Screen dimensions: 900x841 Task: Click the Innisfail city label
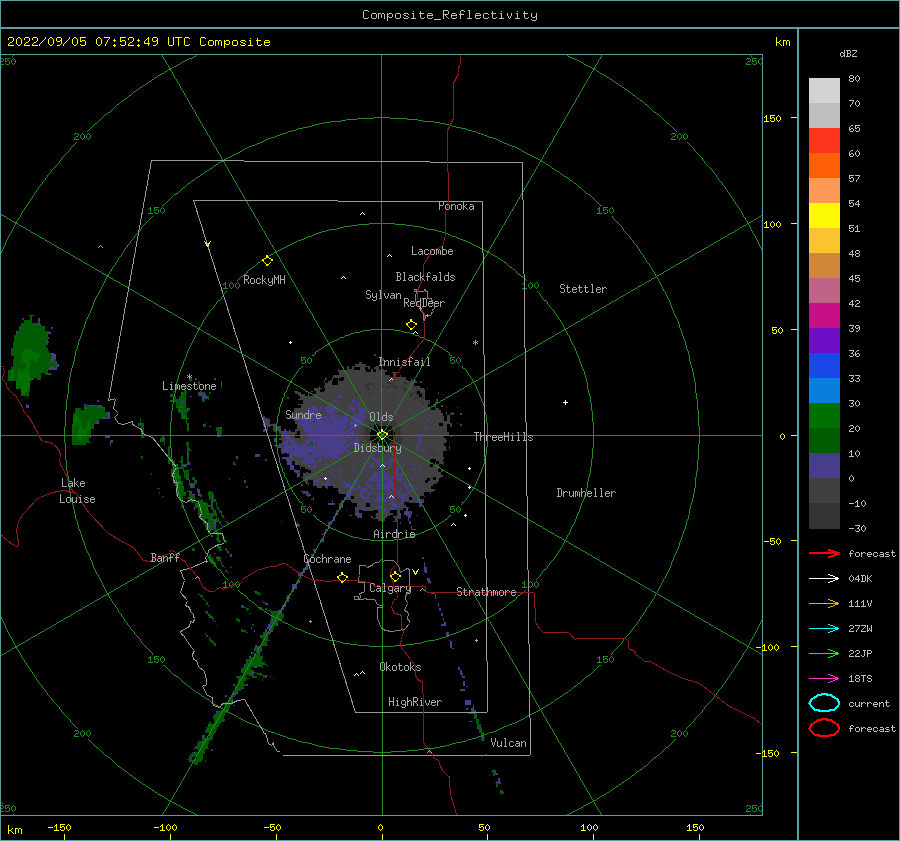[404, 362]
